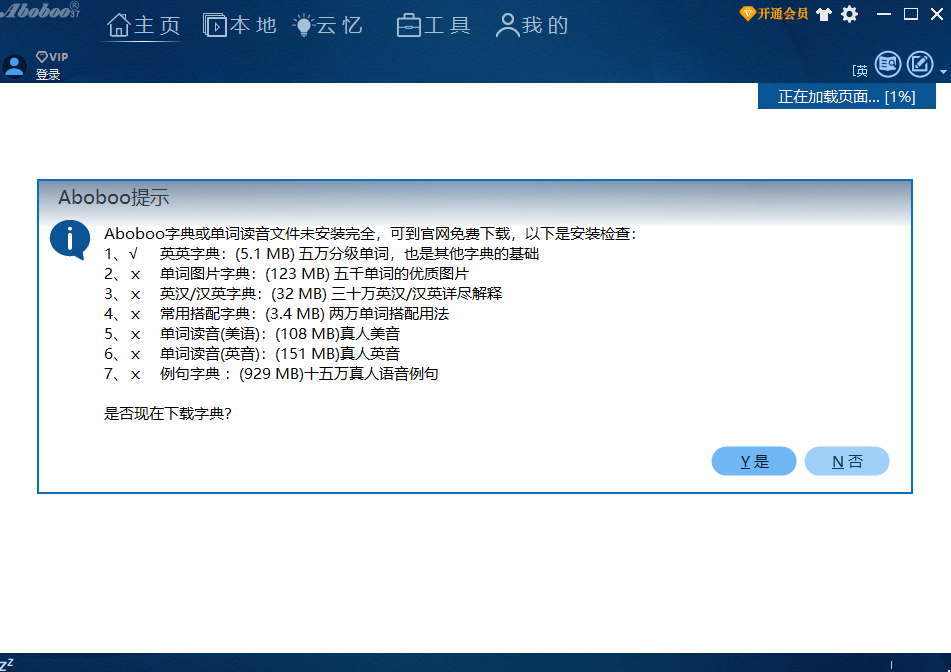The width and height of the screenshot is (951, 672).
Task: Select the 英汉/汉英字典 (32 MB) line
Action: click(x=303, y=294)
